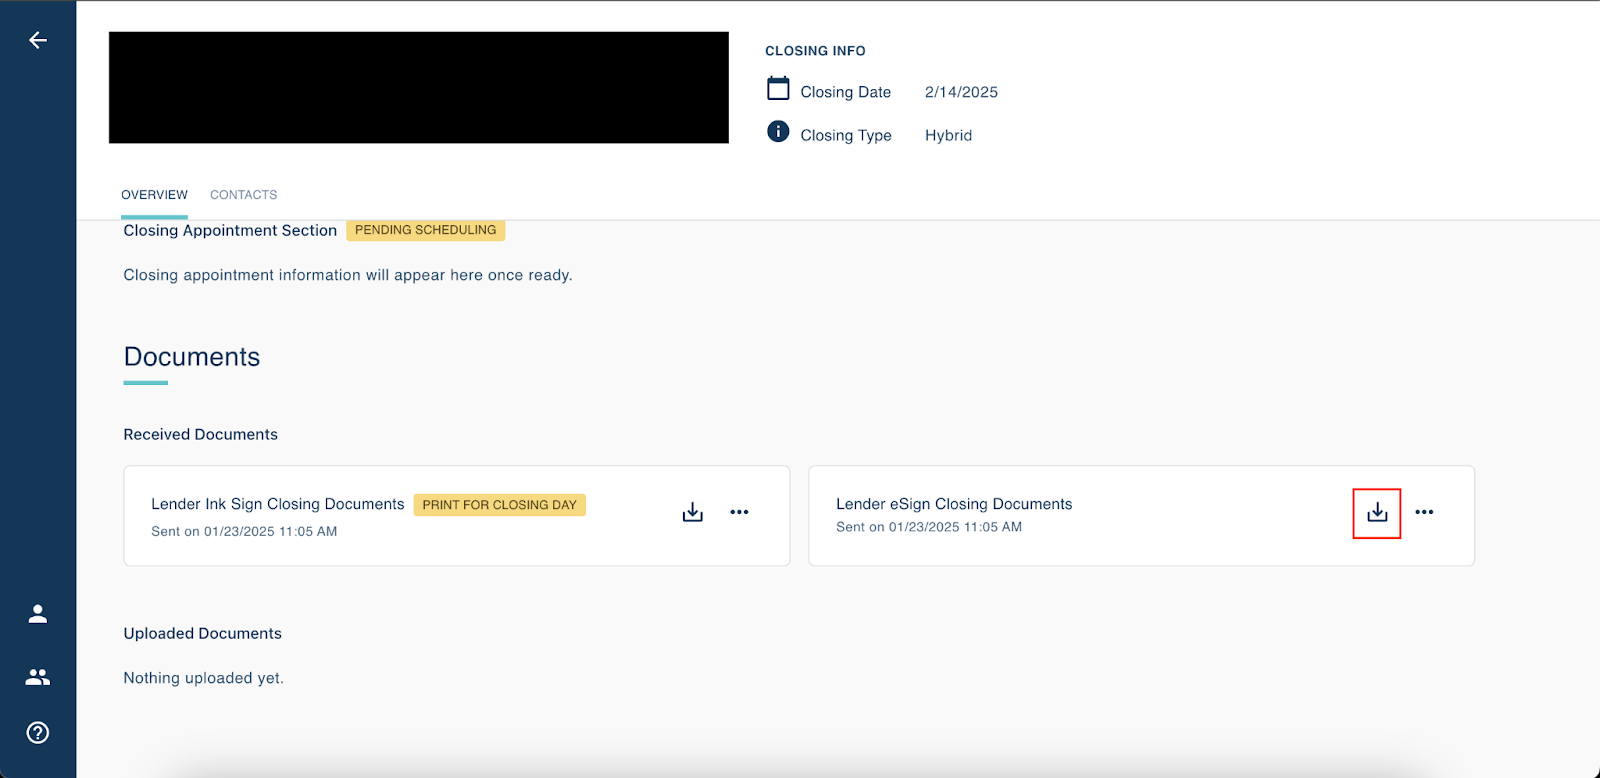Click the Nothing uploaded yet text
The height and width of the screenshot is (778, 1600).
[203, 678]
